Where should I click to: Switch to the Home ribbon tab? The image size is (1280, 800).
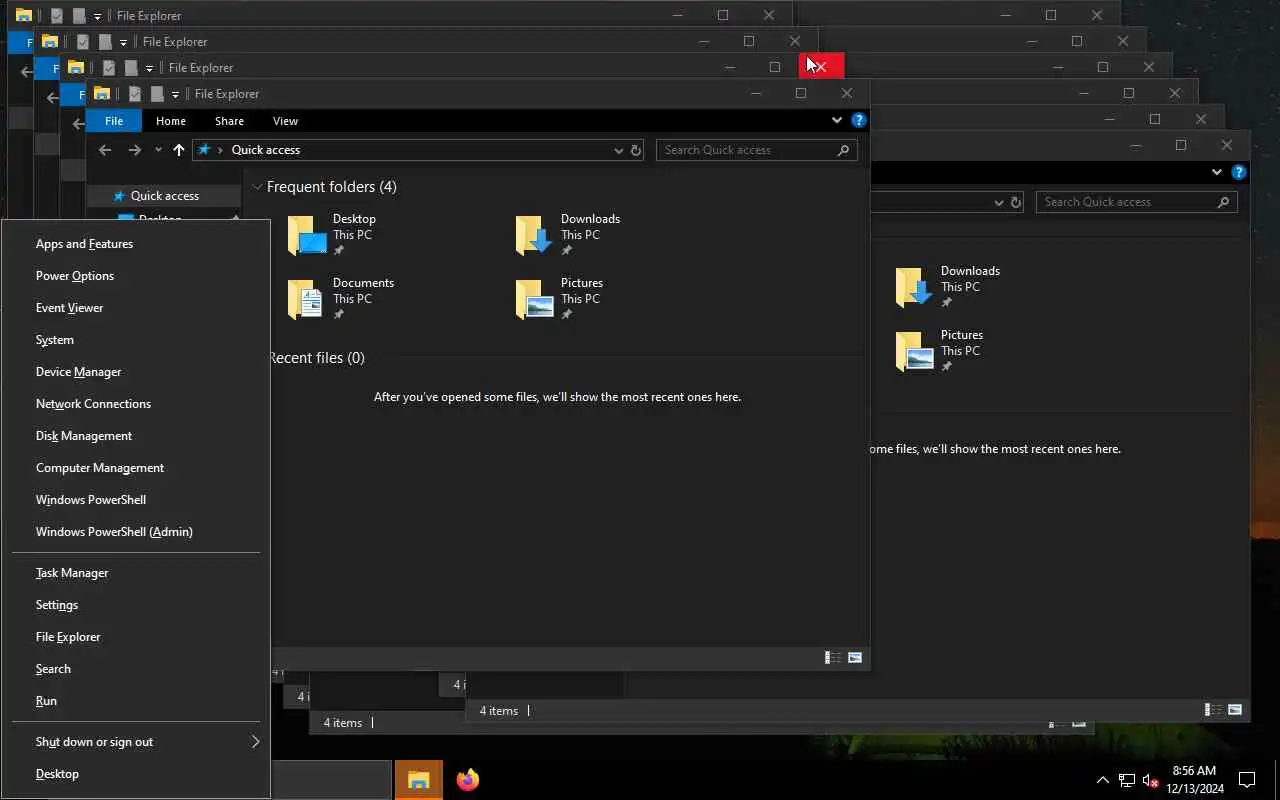pos(171,121)
